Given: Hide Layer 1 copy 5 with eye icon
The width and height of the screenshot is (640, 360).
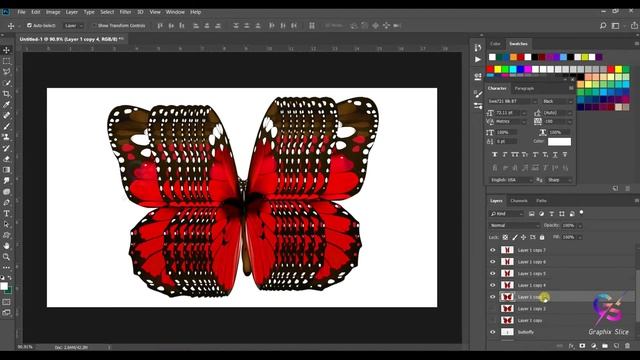Looking at the screenshot, I should 493,273.
